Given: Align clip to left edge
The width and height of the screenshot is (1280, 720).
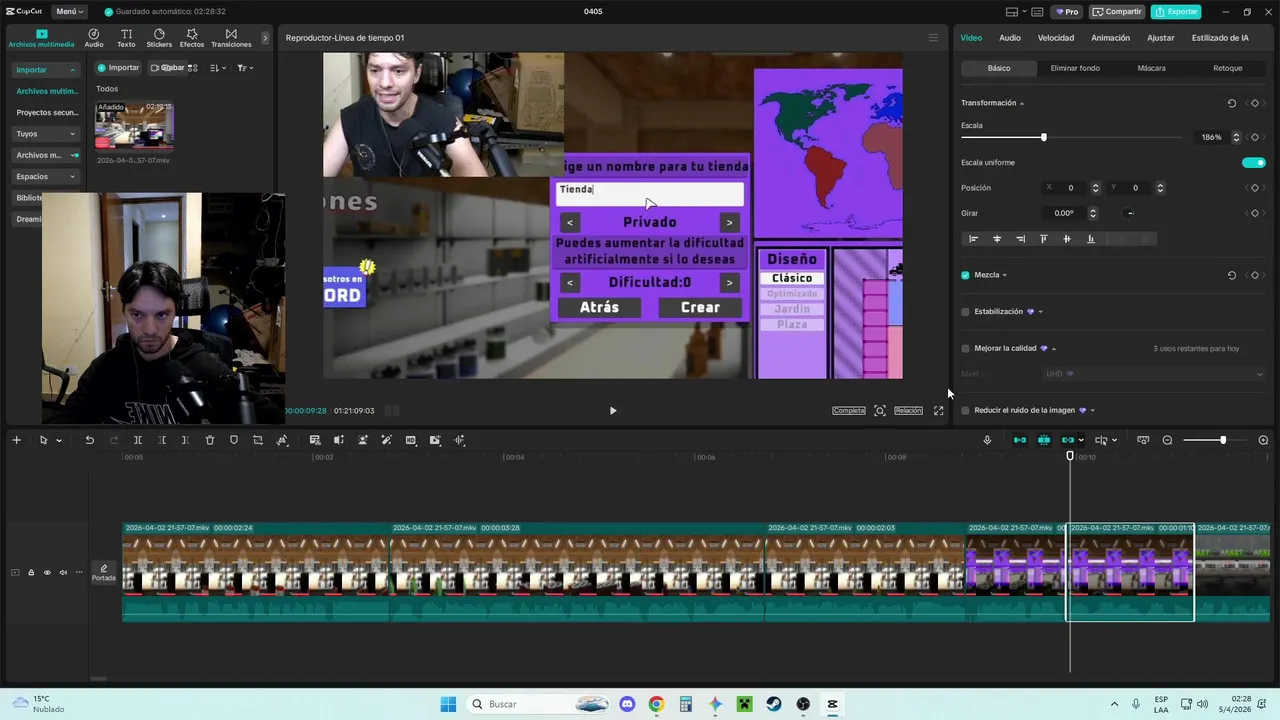Looking at the screenshot, I should point(973,239).
